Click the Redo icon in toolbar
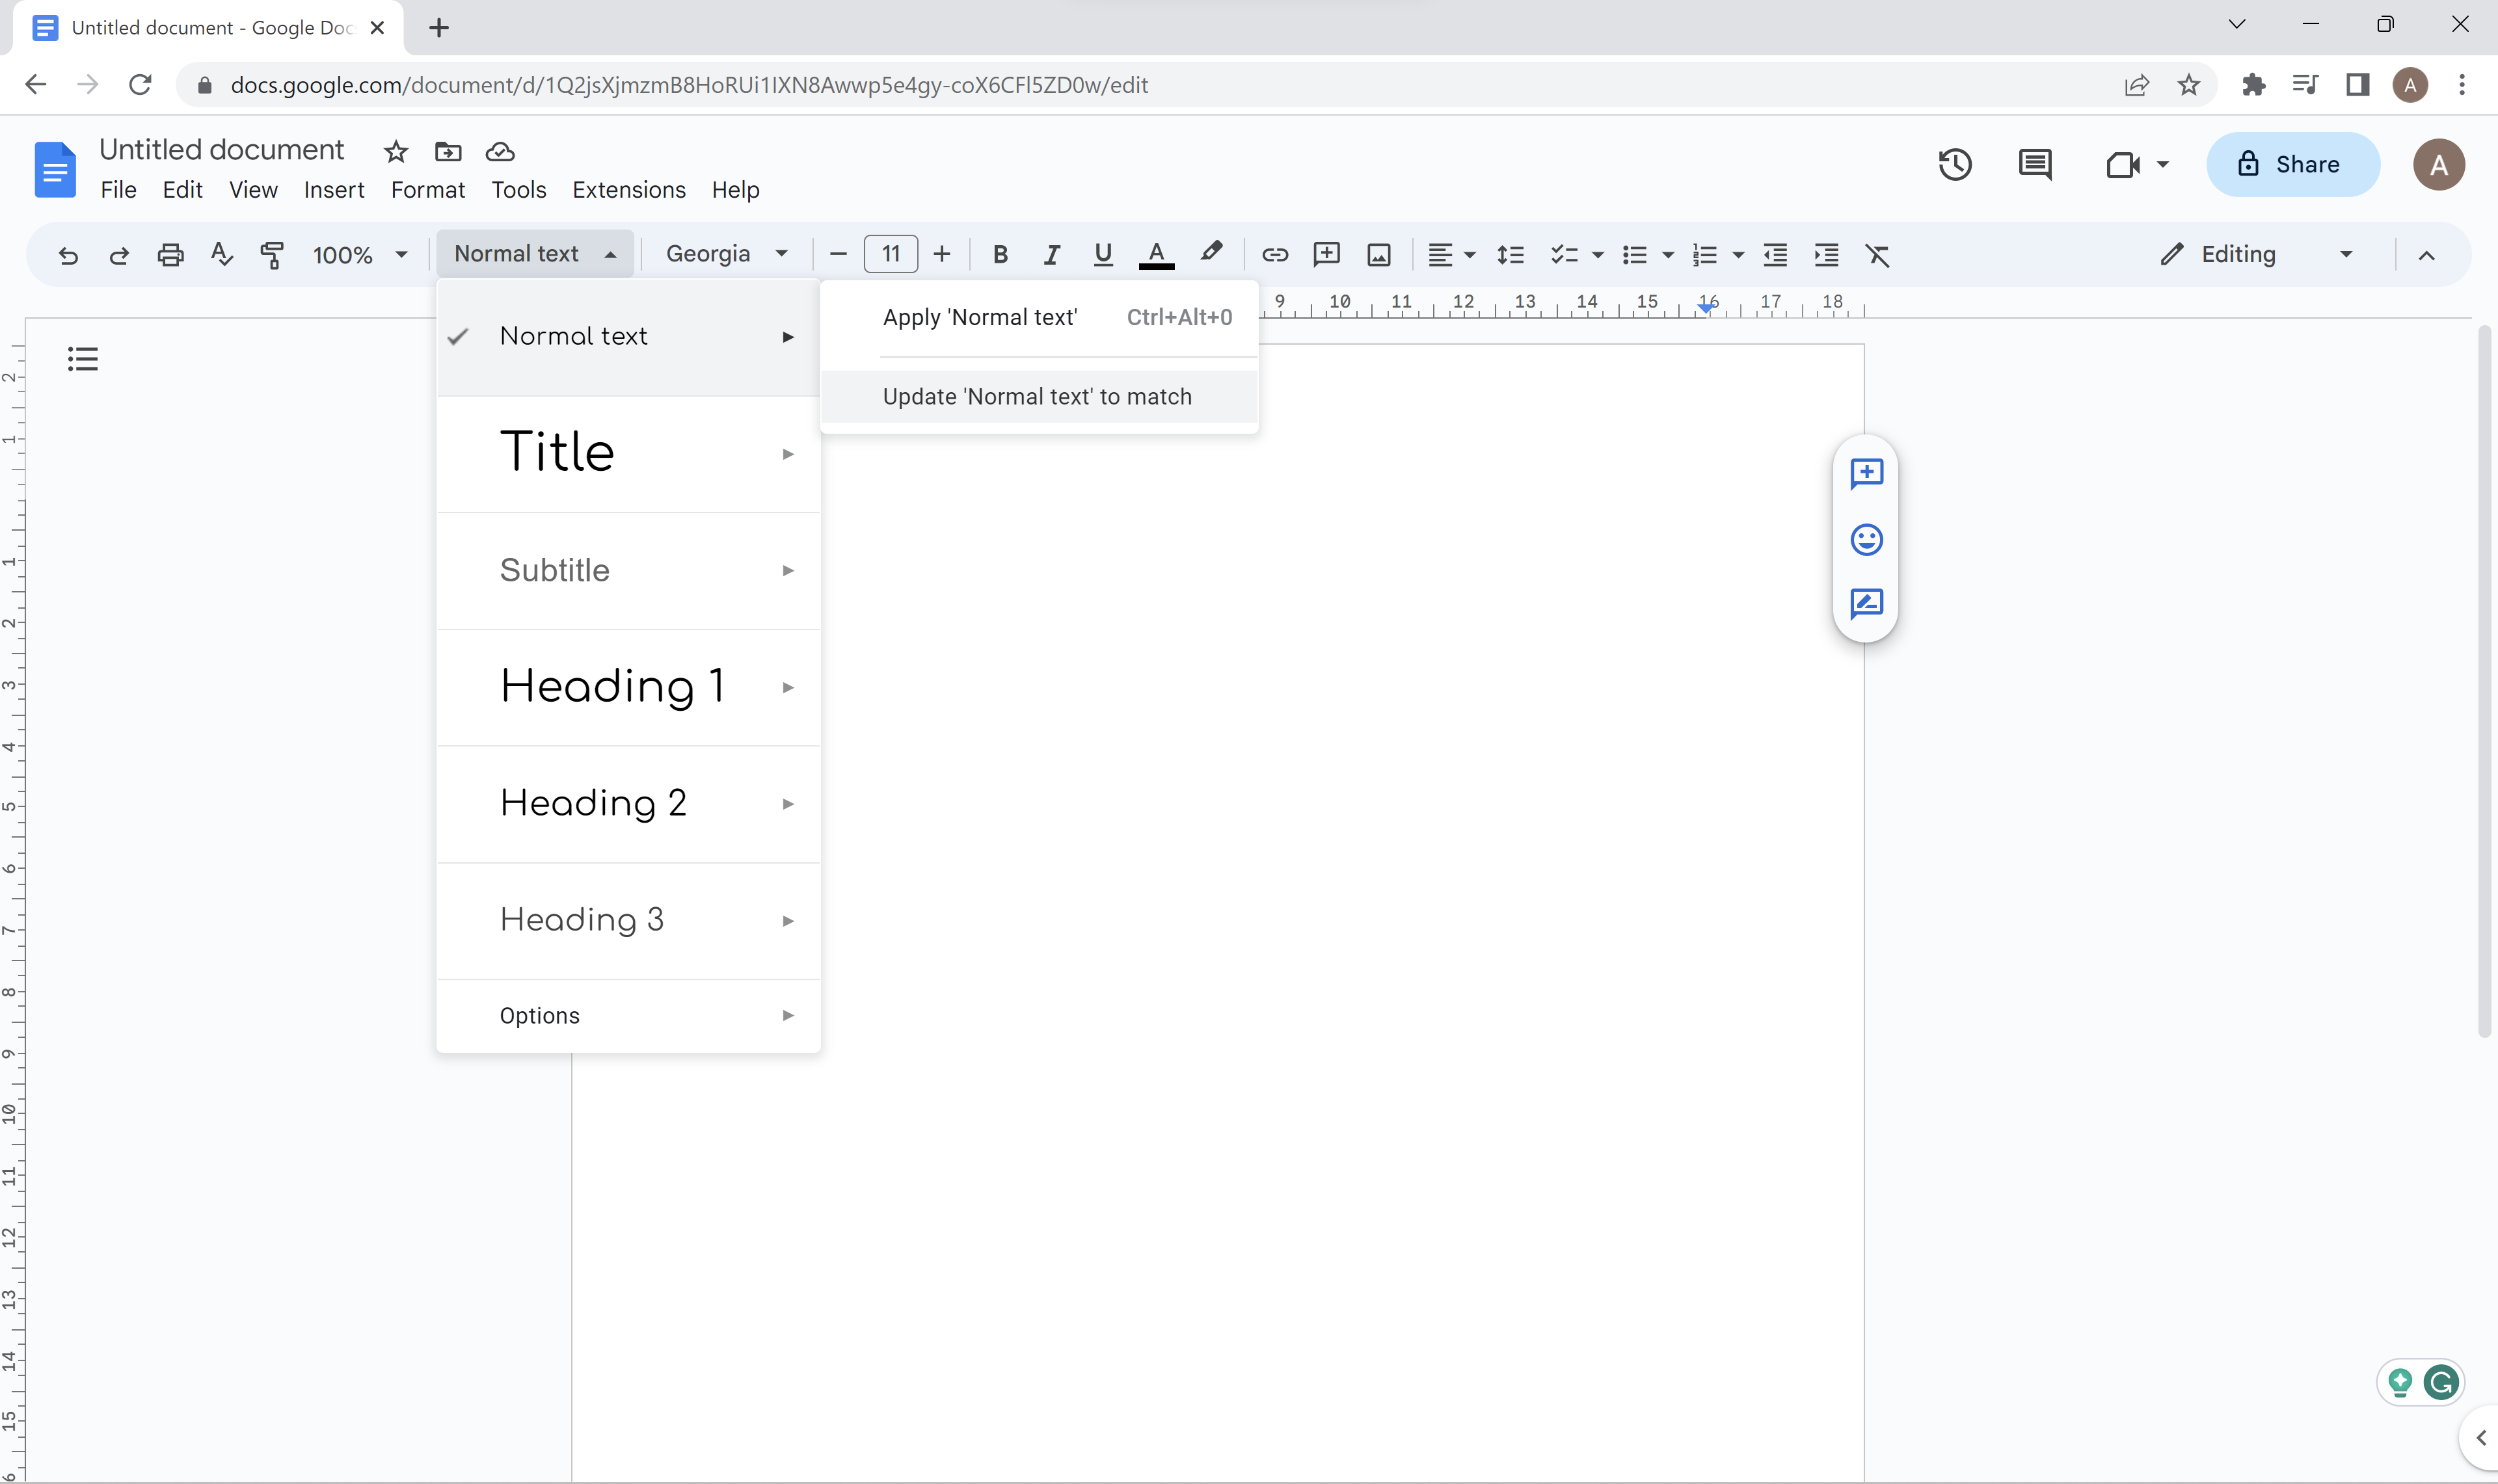The image size is (2498, 1484). [119, 255]
